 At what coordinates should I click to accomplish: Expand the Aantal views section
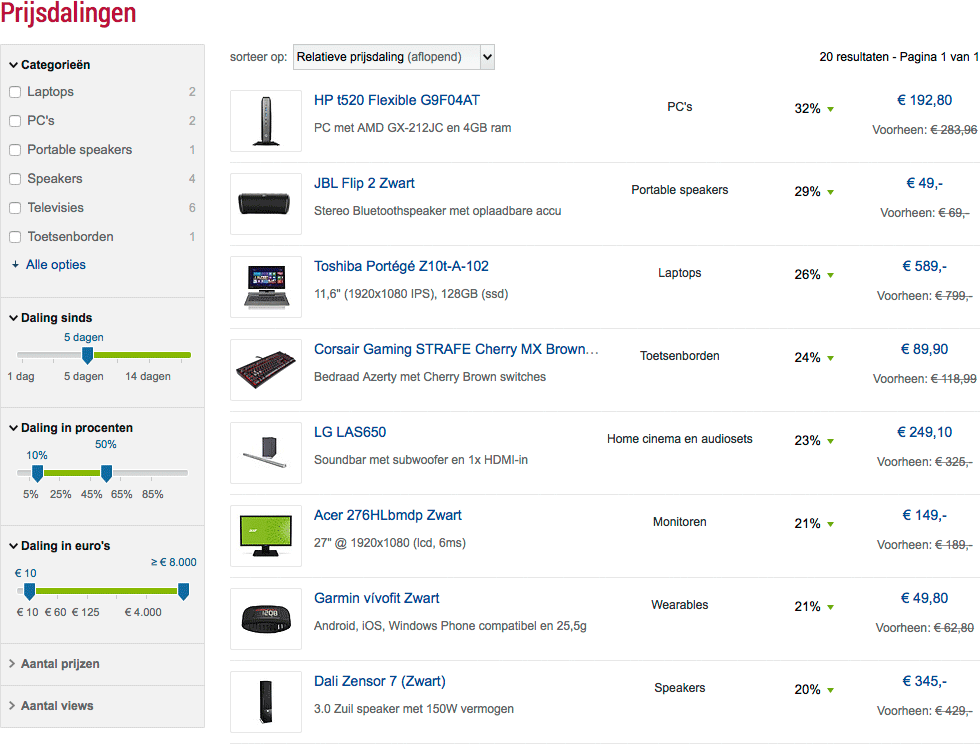51,706
